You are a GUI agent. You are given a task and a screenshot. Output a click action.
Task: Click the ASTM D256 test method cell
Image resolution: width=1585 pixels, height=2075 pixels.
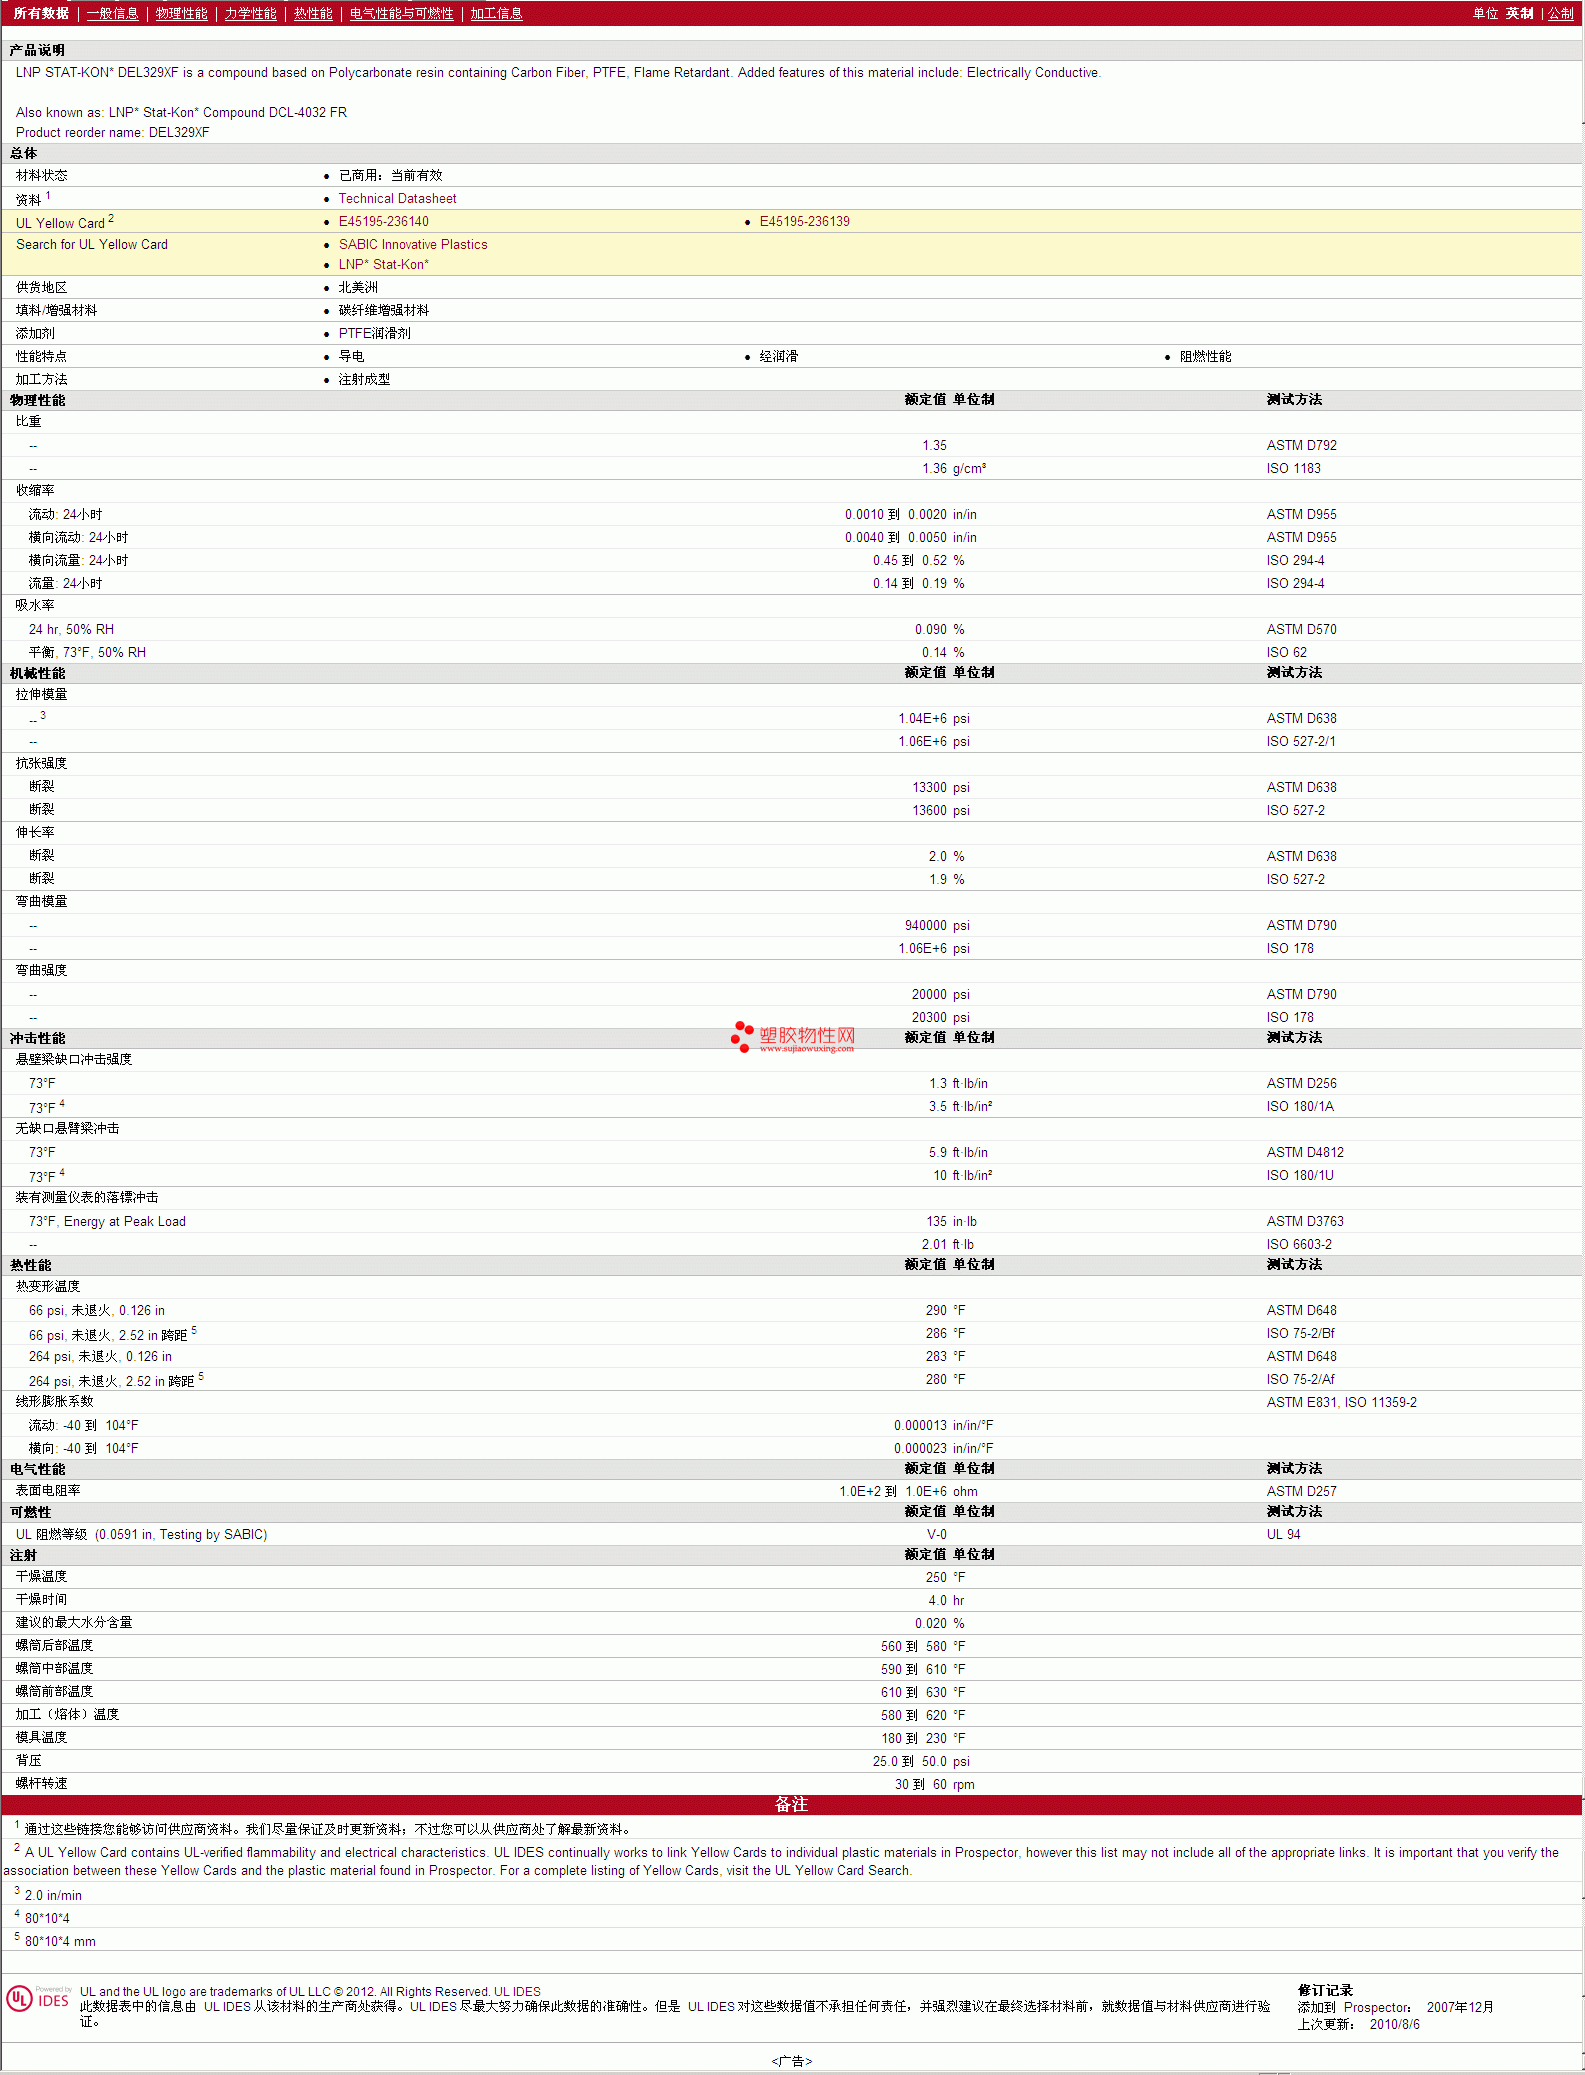click(x=1301, y=1083)
